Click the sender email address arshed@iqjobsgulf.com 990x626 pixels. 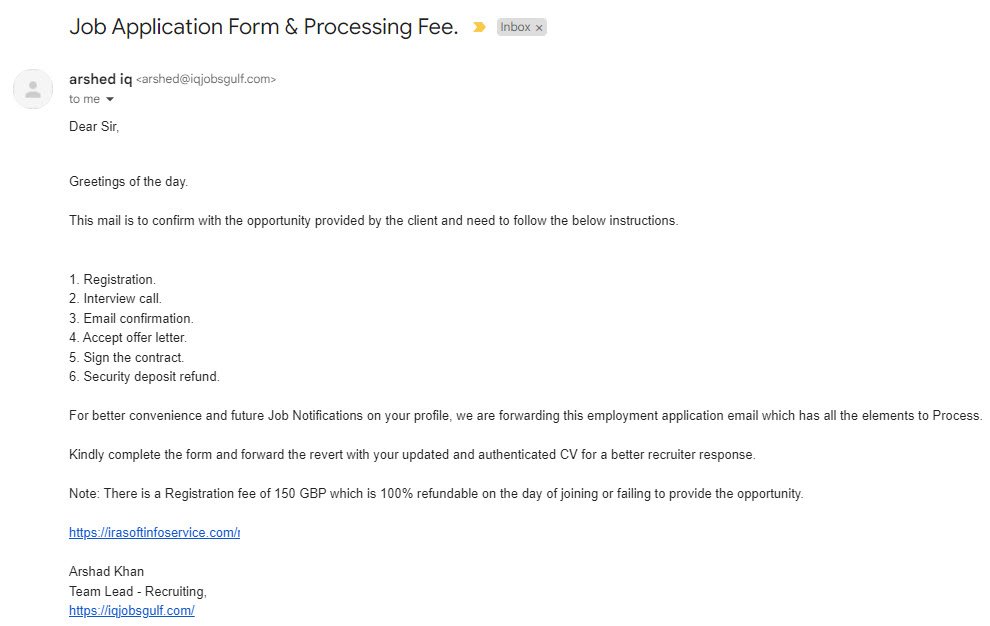[x=205, y=79]
